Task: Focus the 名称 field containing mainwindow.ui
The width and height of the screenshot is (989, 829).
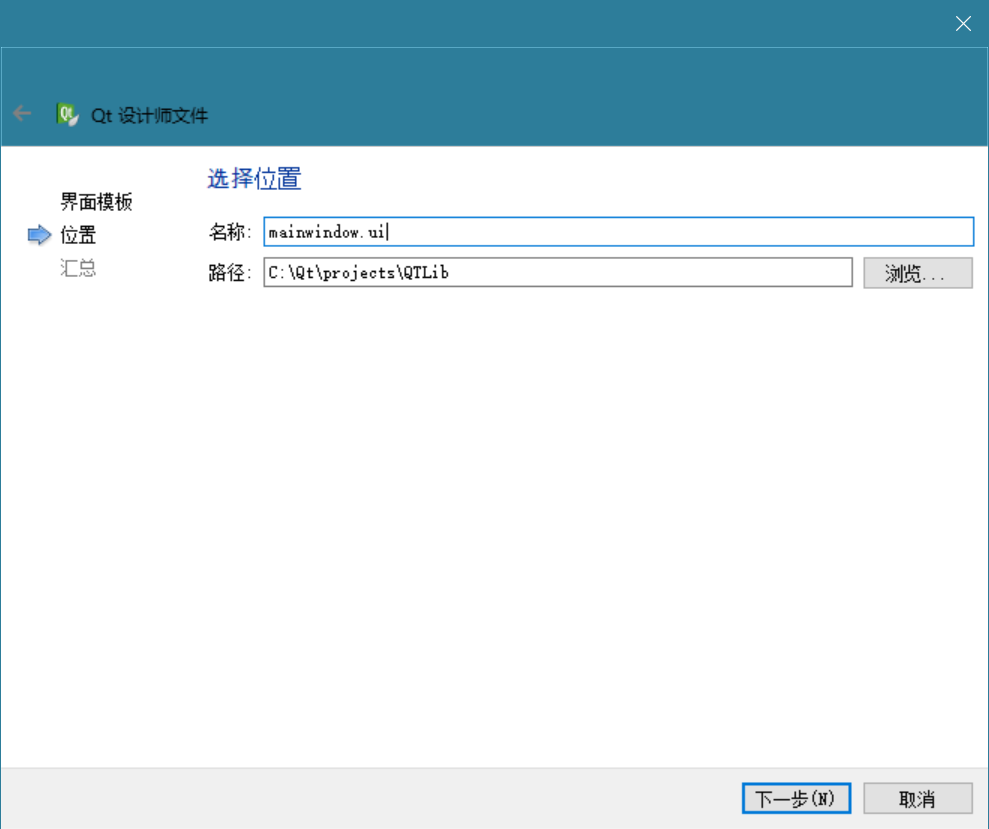Action: coord(618,232)
